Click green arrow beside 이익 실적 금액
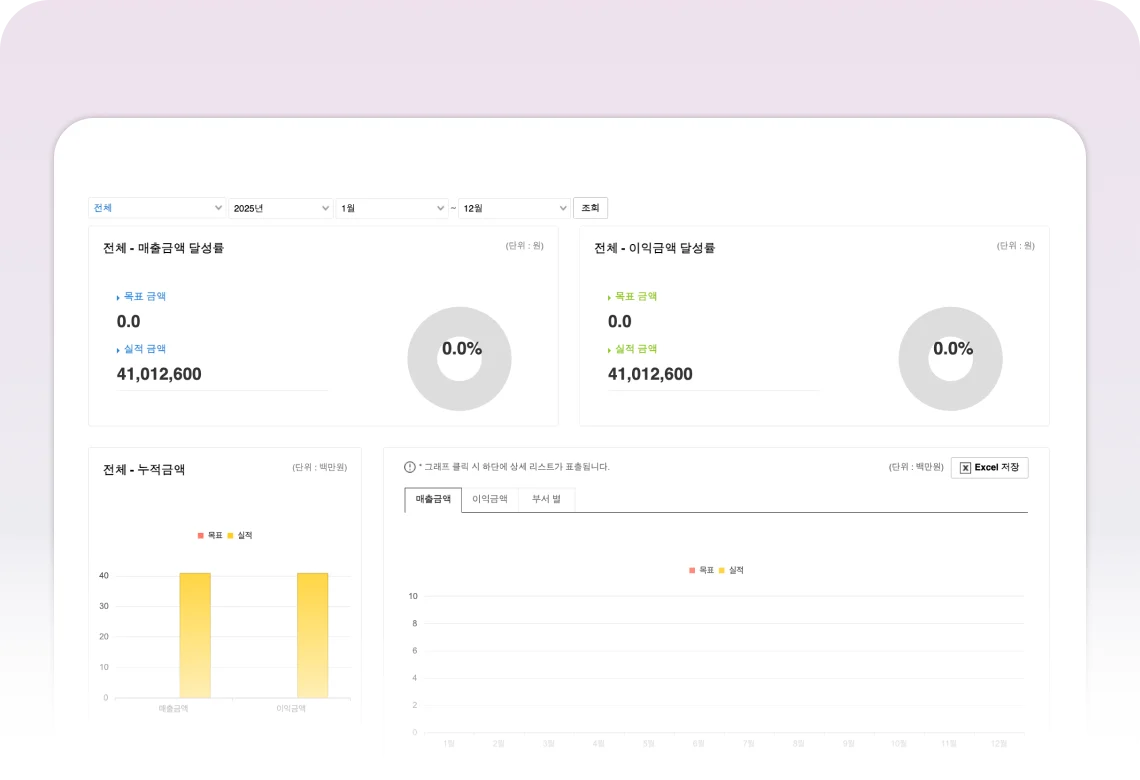Viewport: 1140px width, 780px height. point(609,350)
